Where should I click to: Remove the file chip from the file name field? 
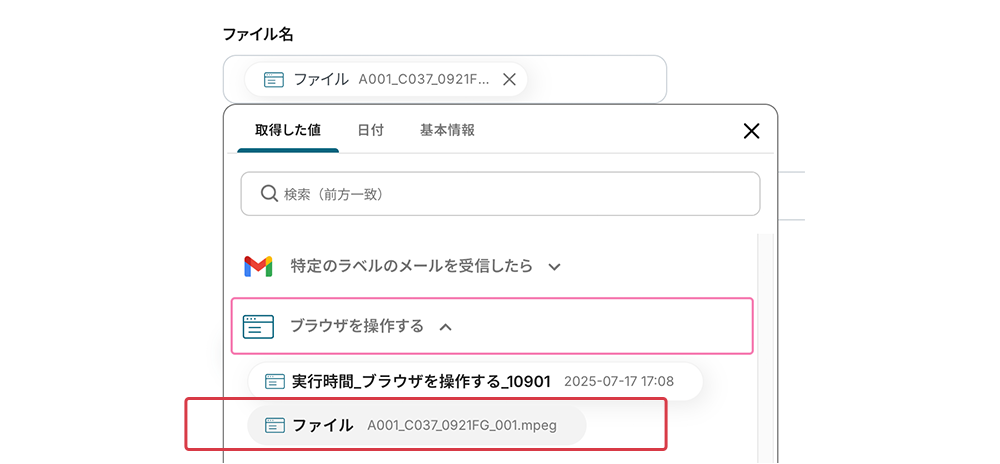pyautogui.click(x=509, y=80)
